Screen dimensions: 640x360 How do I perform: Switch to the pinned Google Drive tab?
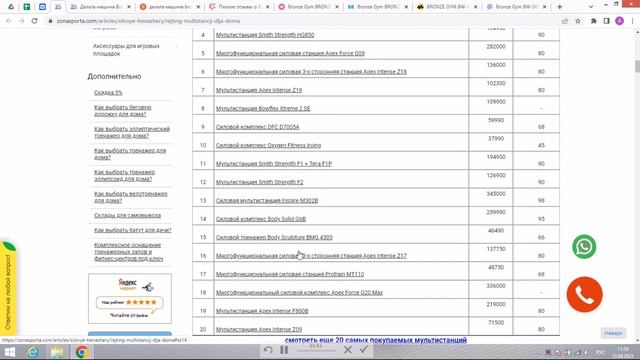[11, 7]
